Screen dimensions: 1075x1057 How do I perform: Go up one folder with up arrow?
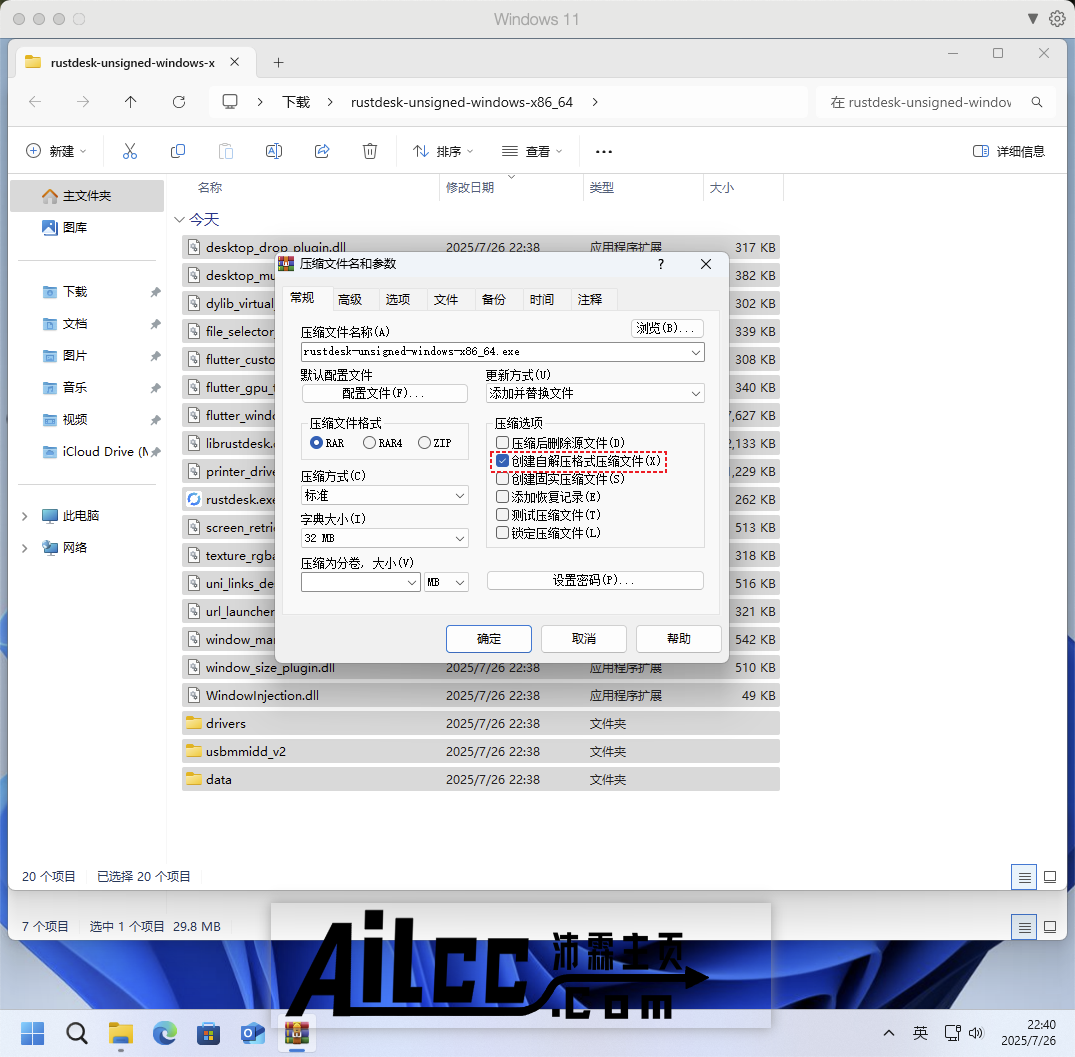tap(130, 102)
